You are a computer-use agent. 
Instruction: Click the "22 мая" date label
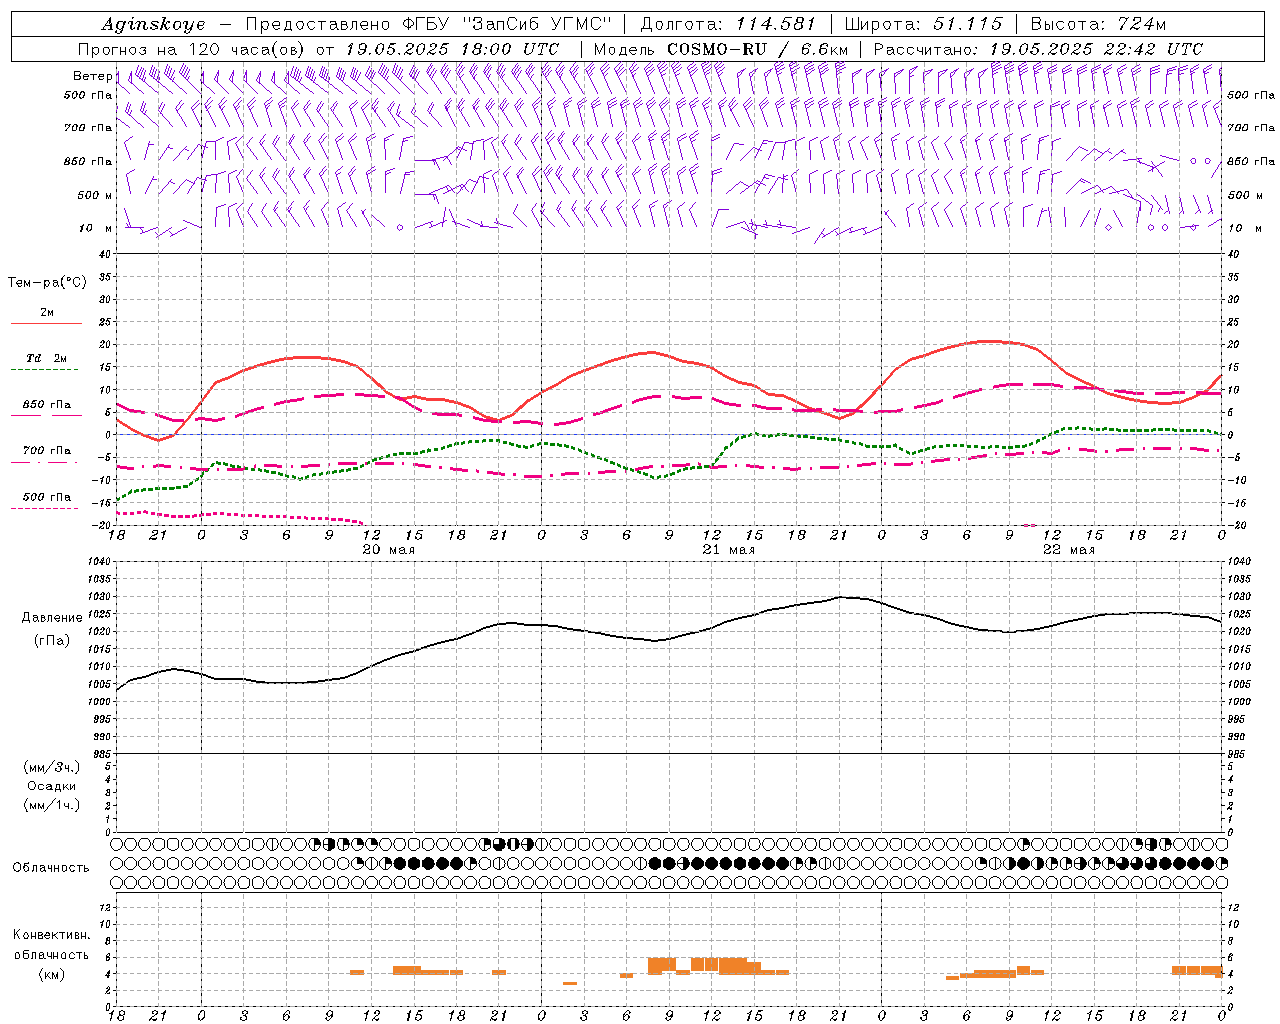pos(1068,550)
